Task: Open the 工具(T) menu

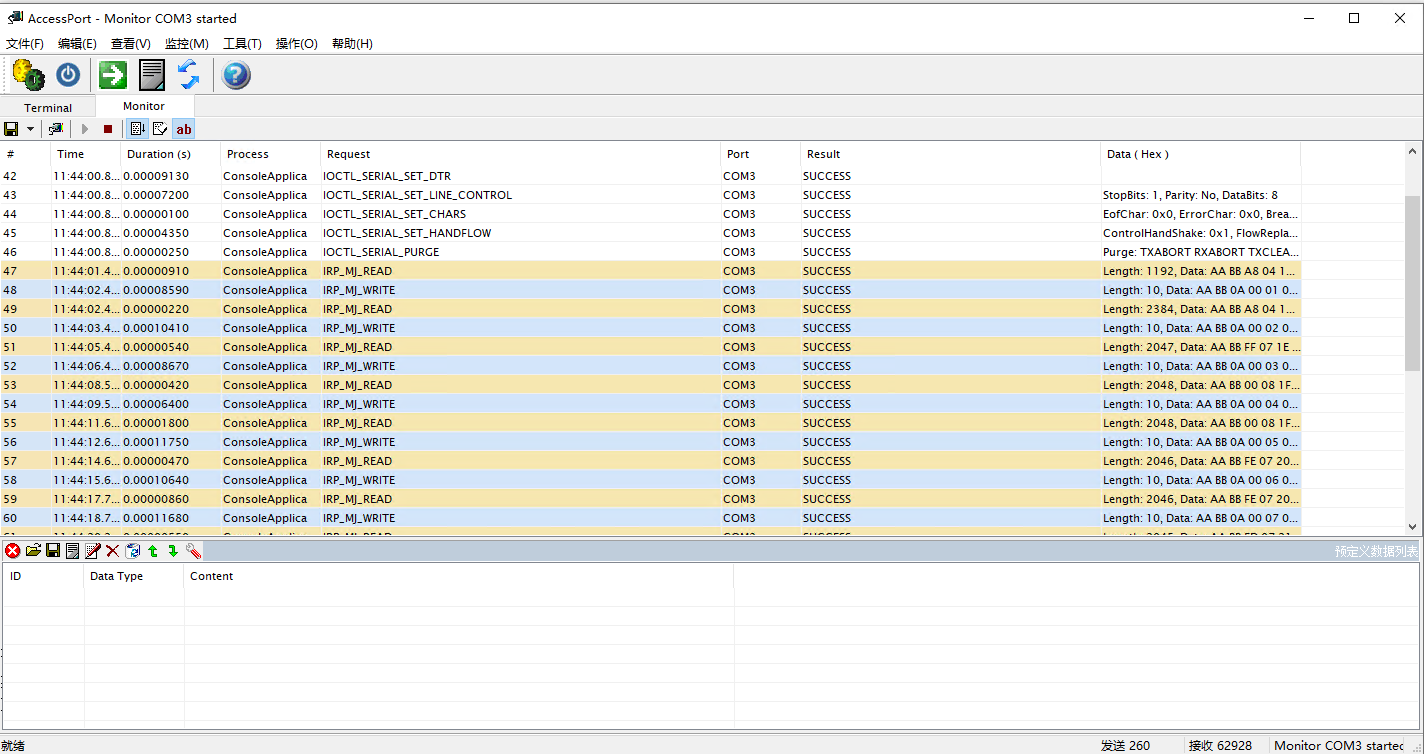Action: [242, 44]
